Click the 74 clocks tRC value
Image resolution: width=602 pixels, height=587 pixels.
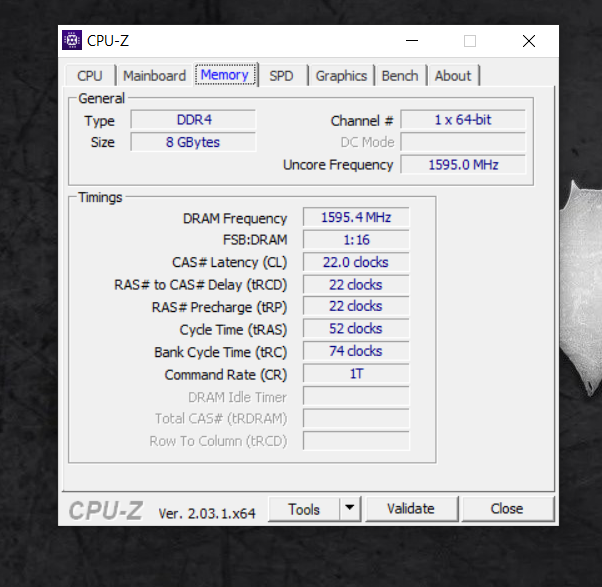(356, 351)
